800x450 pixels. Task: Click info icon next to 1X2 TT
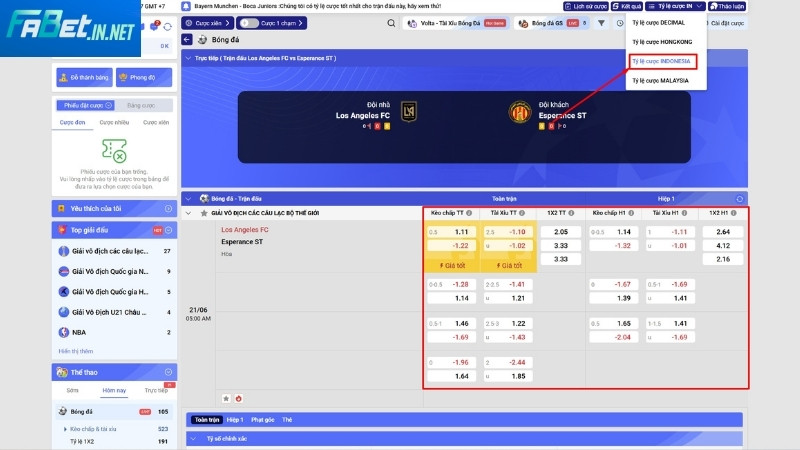571,213
